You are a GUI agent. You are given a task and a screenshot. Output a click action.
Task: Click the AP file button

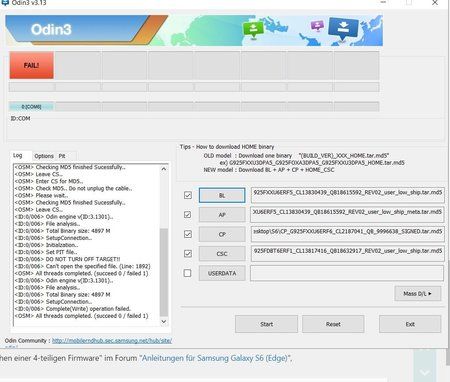(x=222, y=215)
